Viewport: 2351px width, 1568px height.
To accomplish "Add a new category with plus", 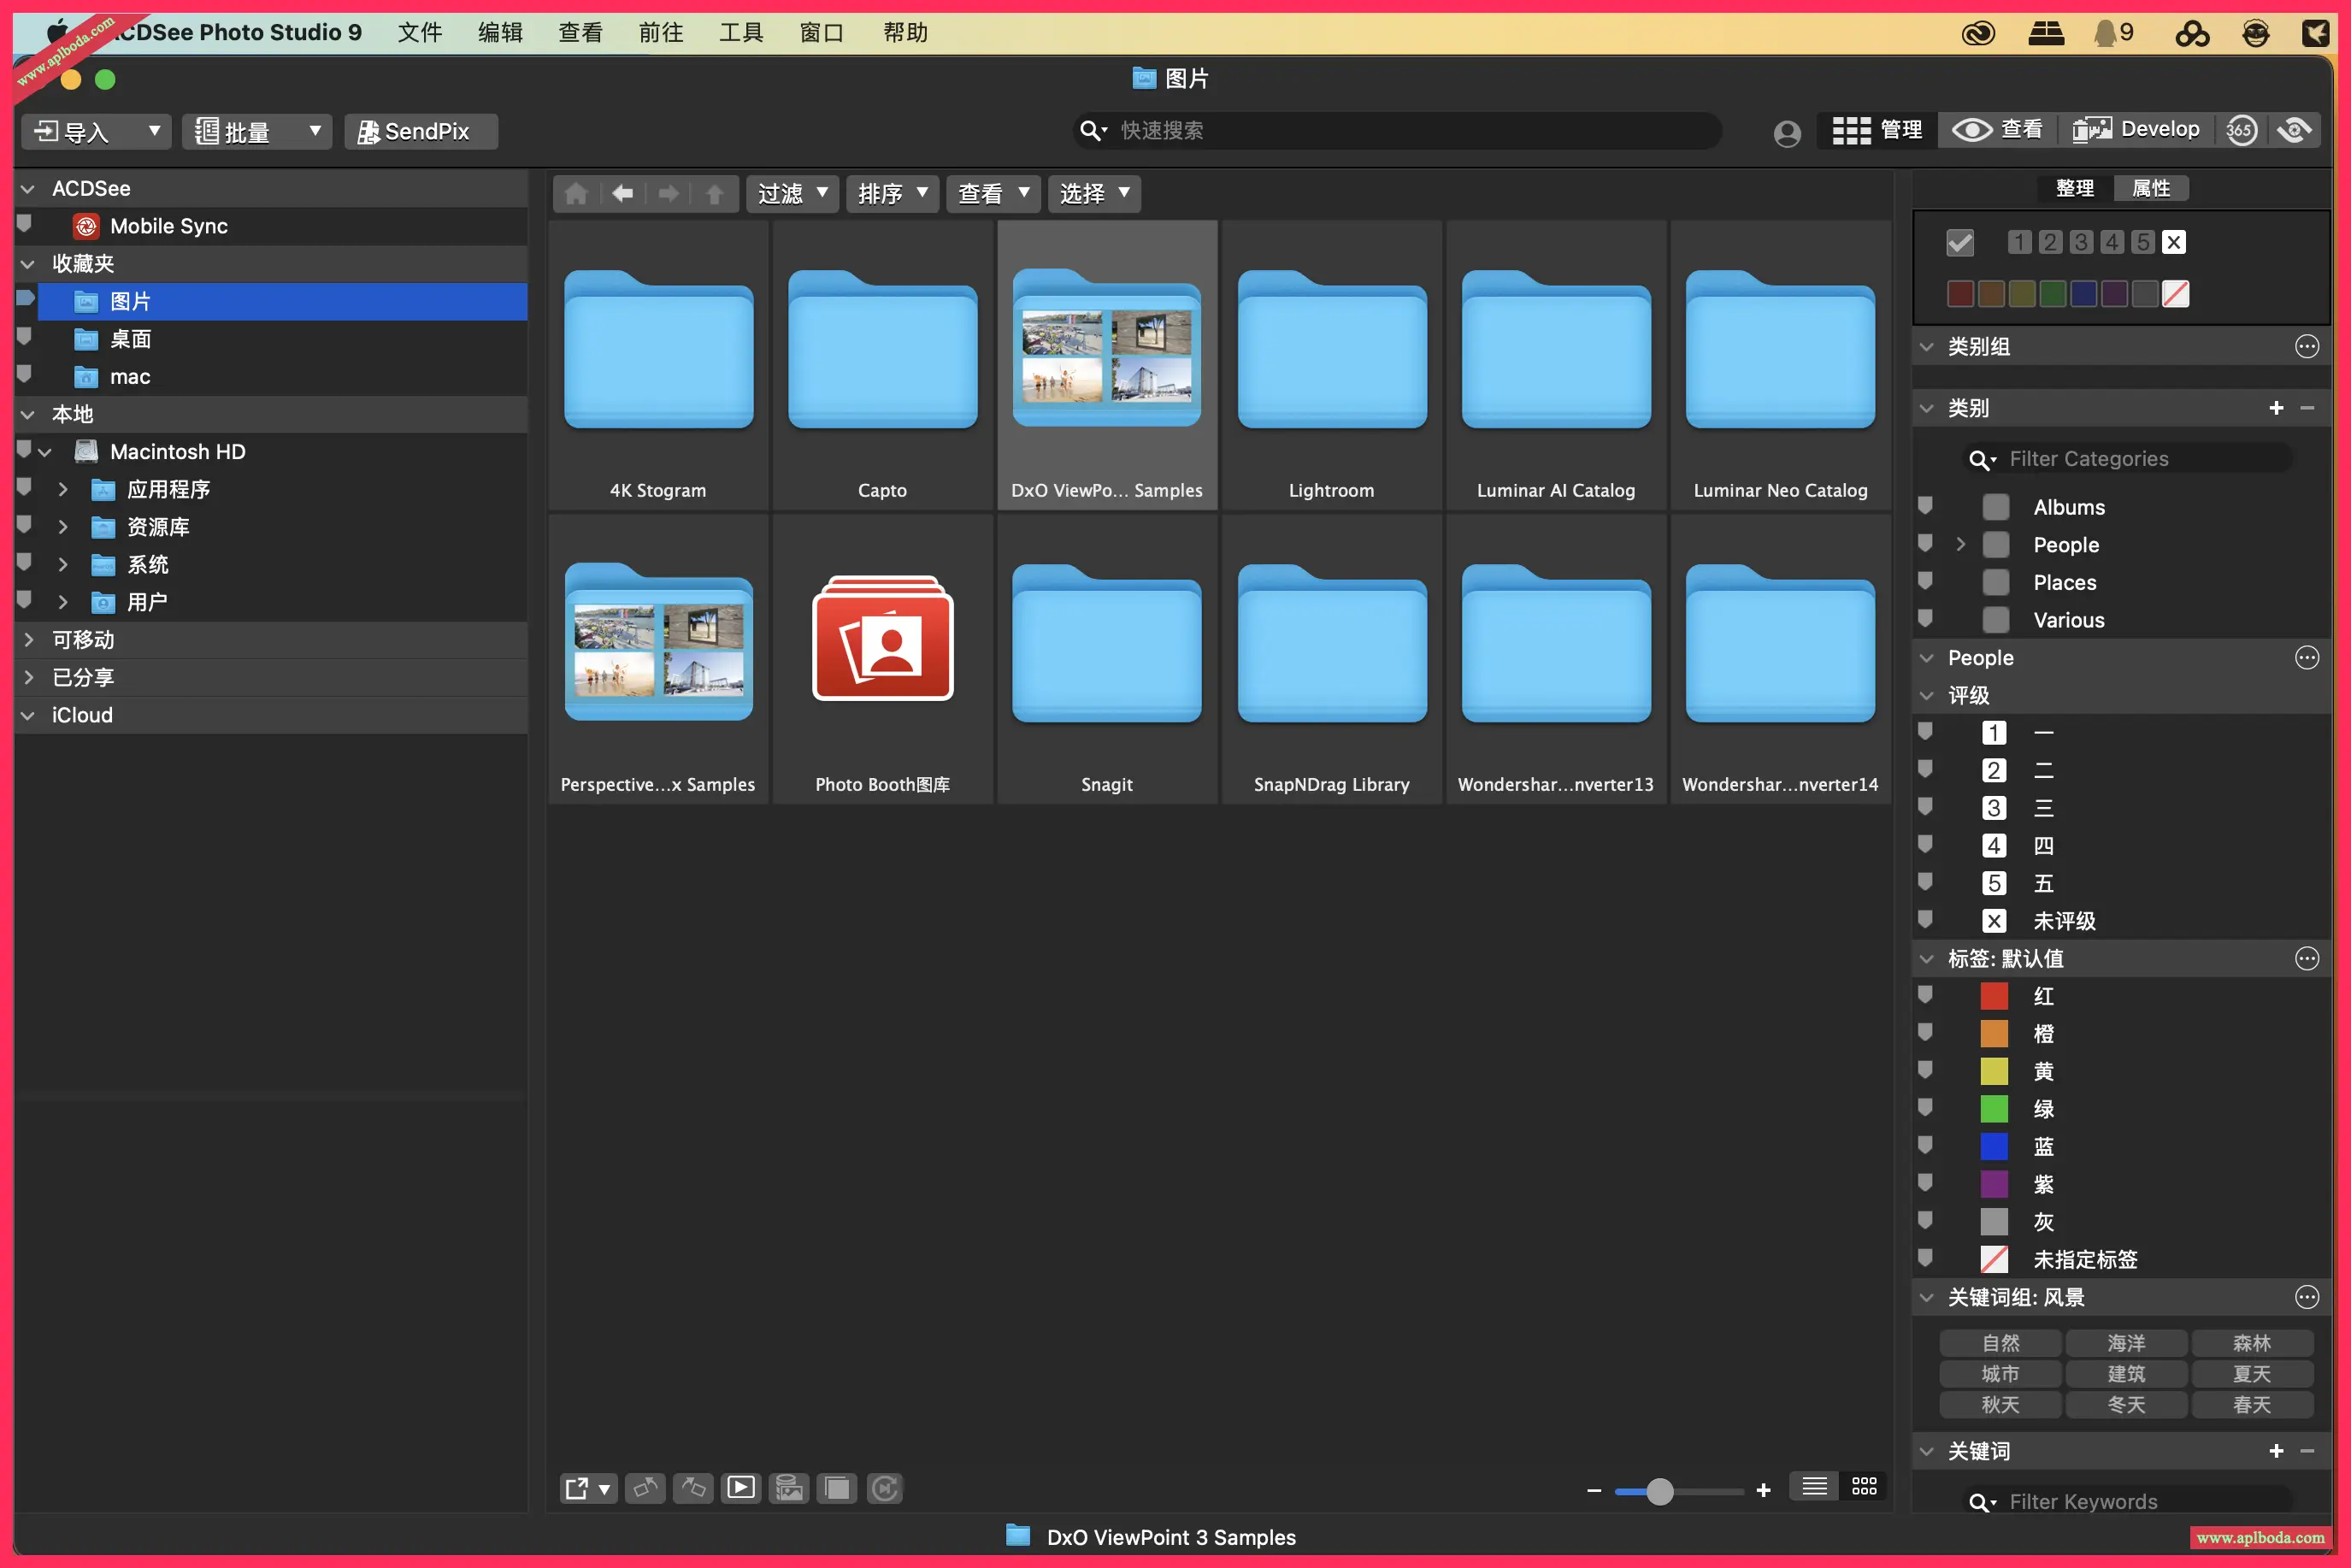I will pos(2276,408).
